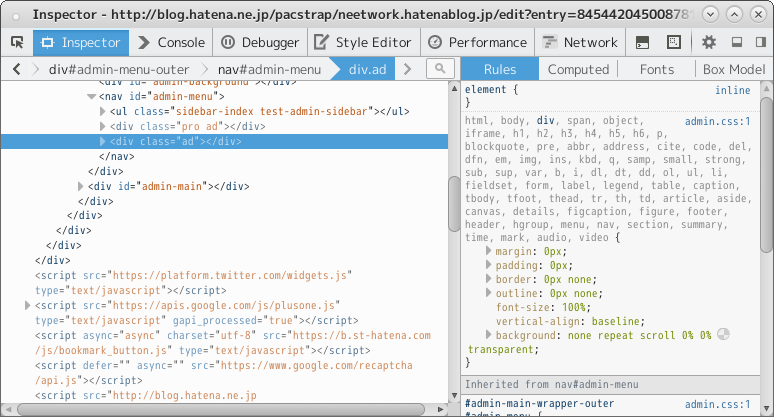Select the recaptcha api.js script node
Viewport: 774px width, 417px height.
click(x=224, y=373)
